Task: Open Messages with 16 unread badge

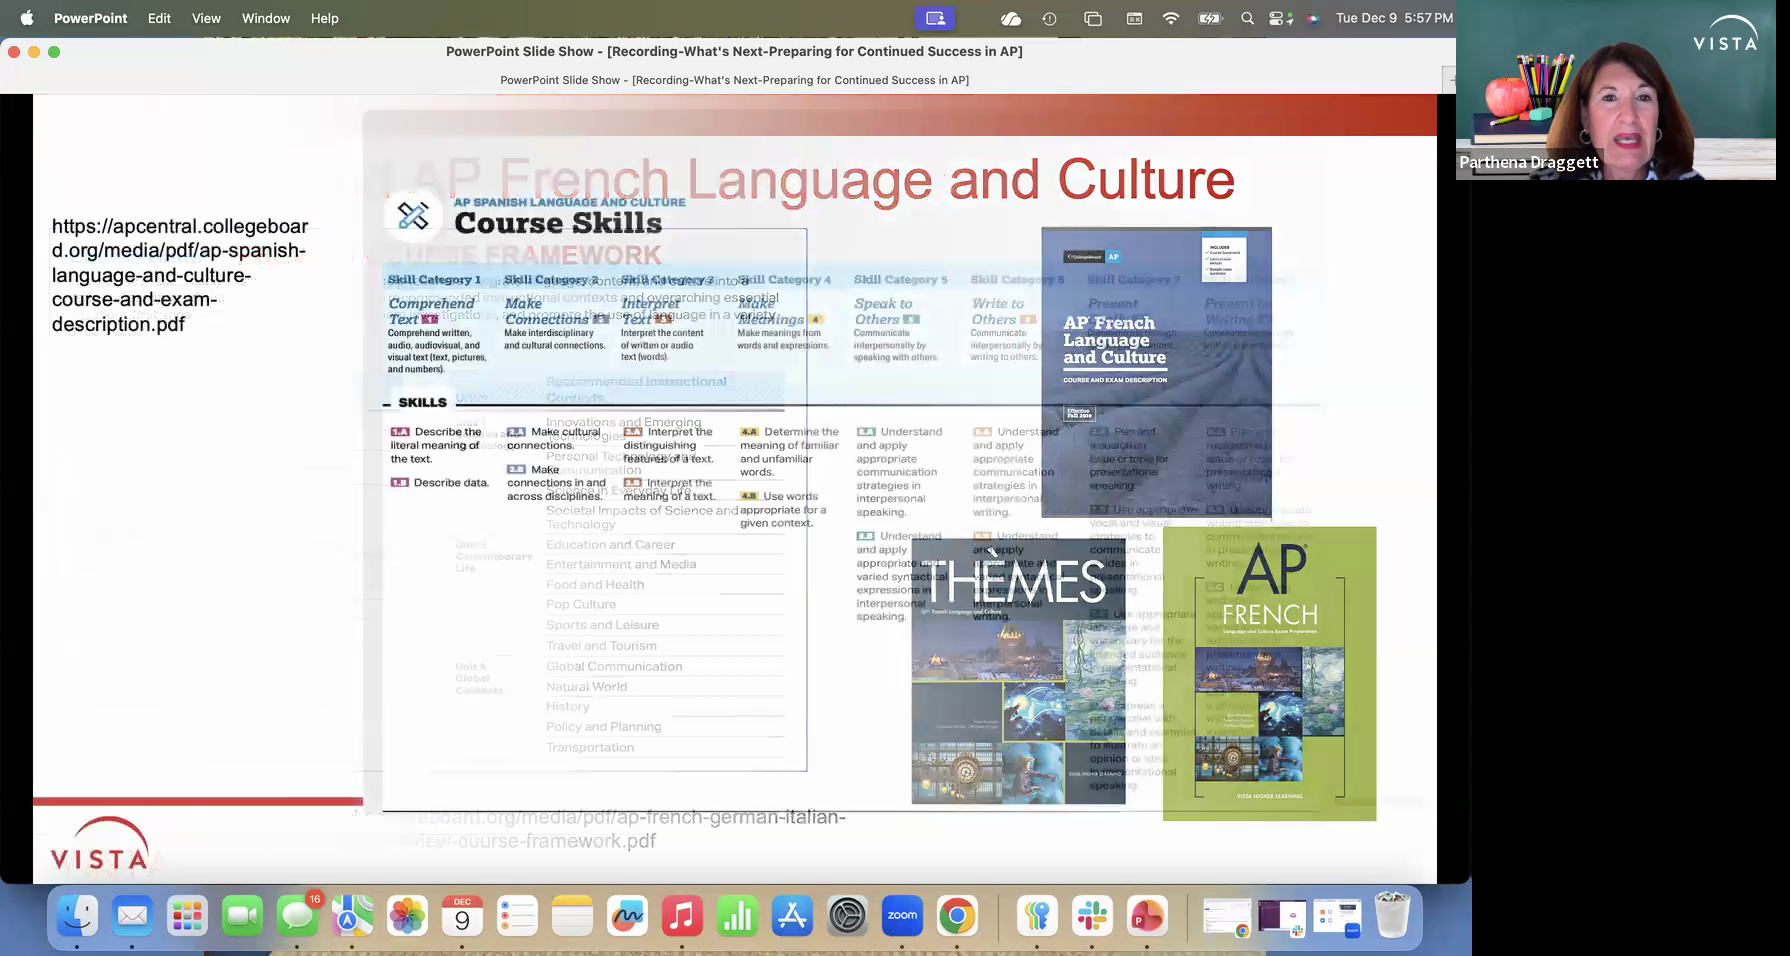Action: click(297, 916)
